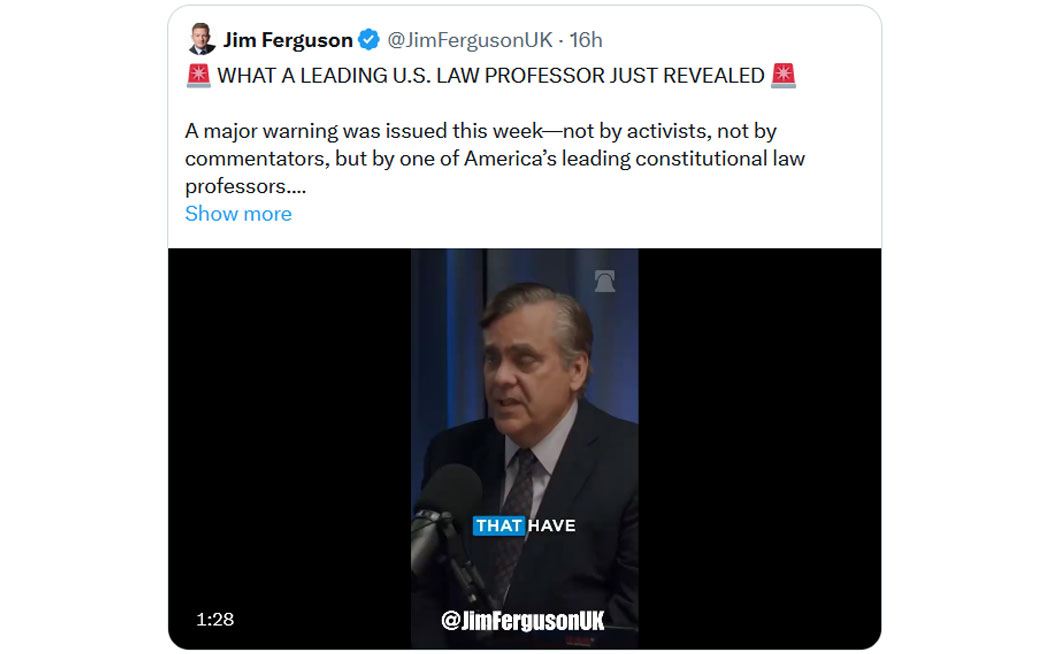This screenshot has width=1050, height=654.
Task: Open the Jim Ferguson display name link
Action: 288,40
